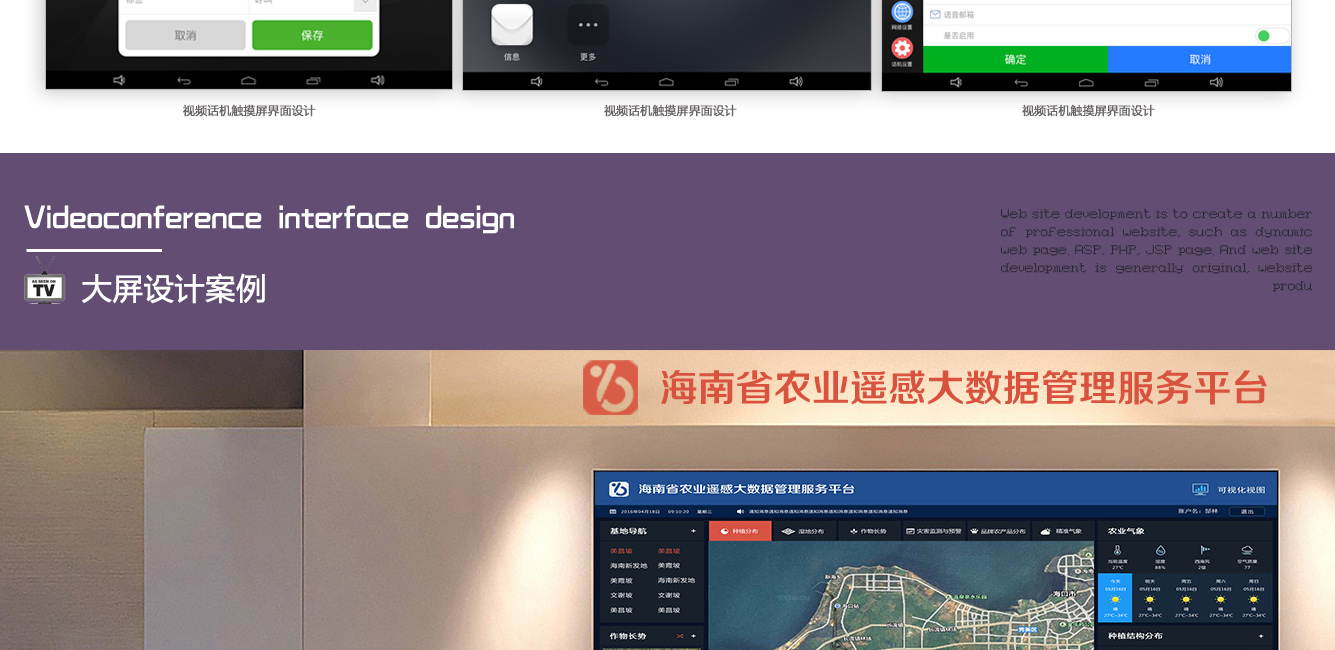Click the green 保存 button
Screen dimensions: 1335x650
click(312, 35)
